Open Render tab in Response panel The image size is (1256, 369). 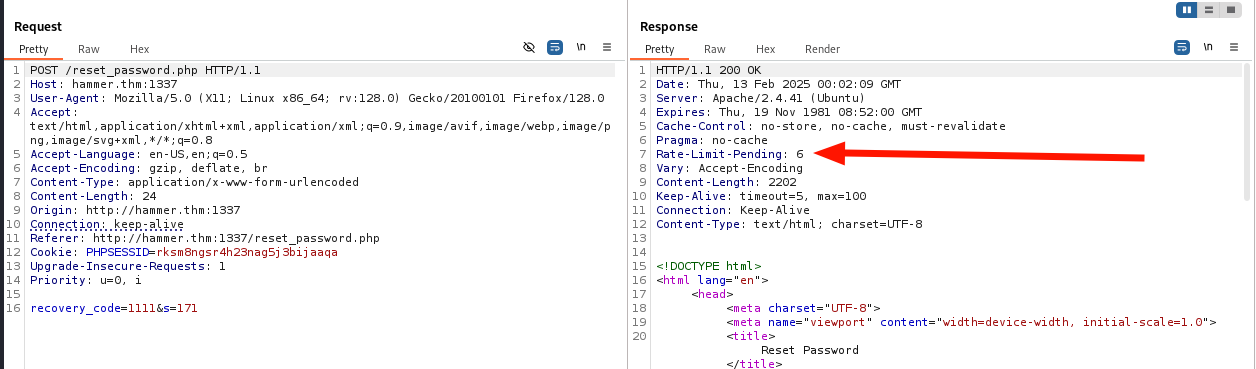pyautogui.click(x=823, y=49)
